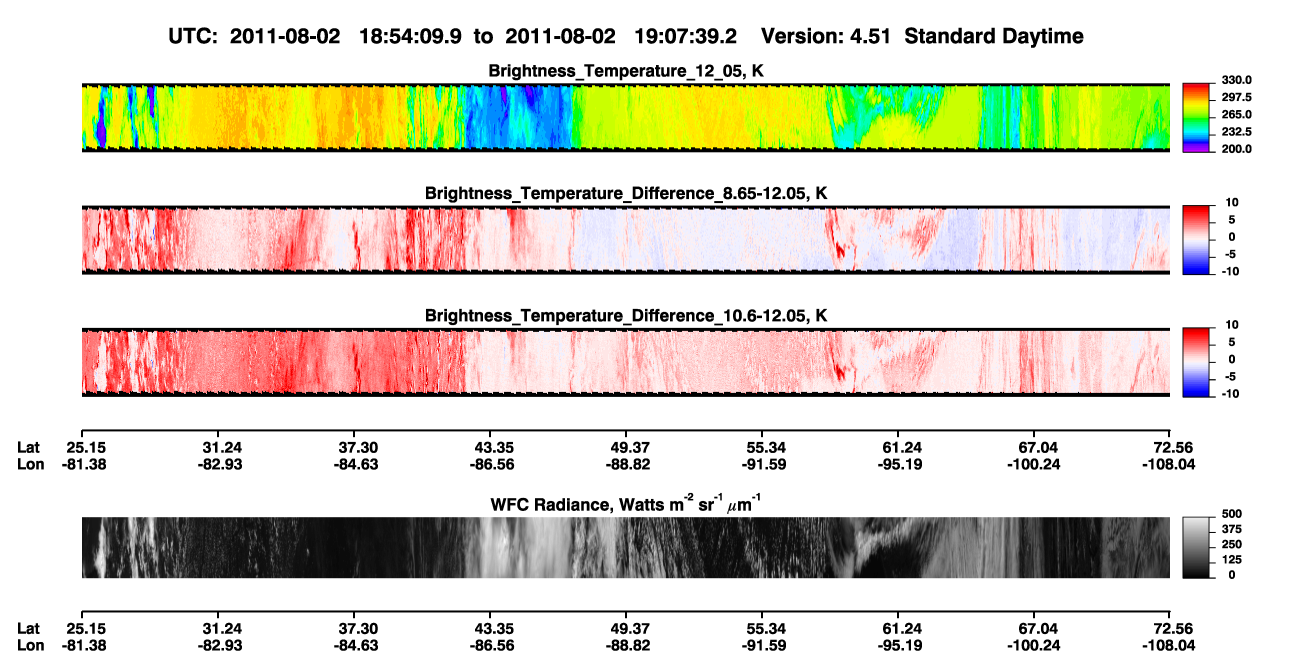1300x667 pixels.
Task: Click the grayscale WFC Radiance color bar
Action: pyautogui.click(x=1195, y=547)
